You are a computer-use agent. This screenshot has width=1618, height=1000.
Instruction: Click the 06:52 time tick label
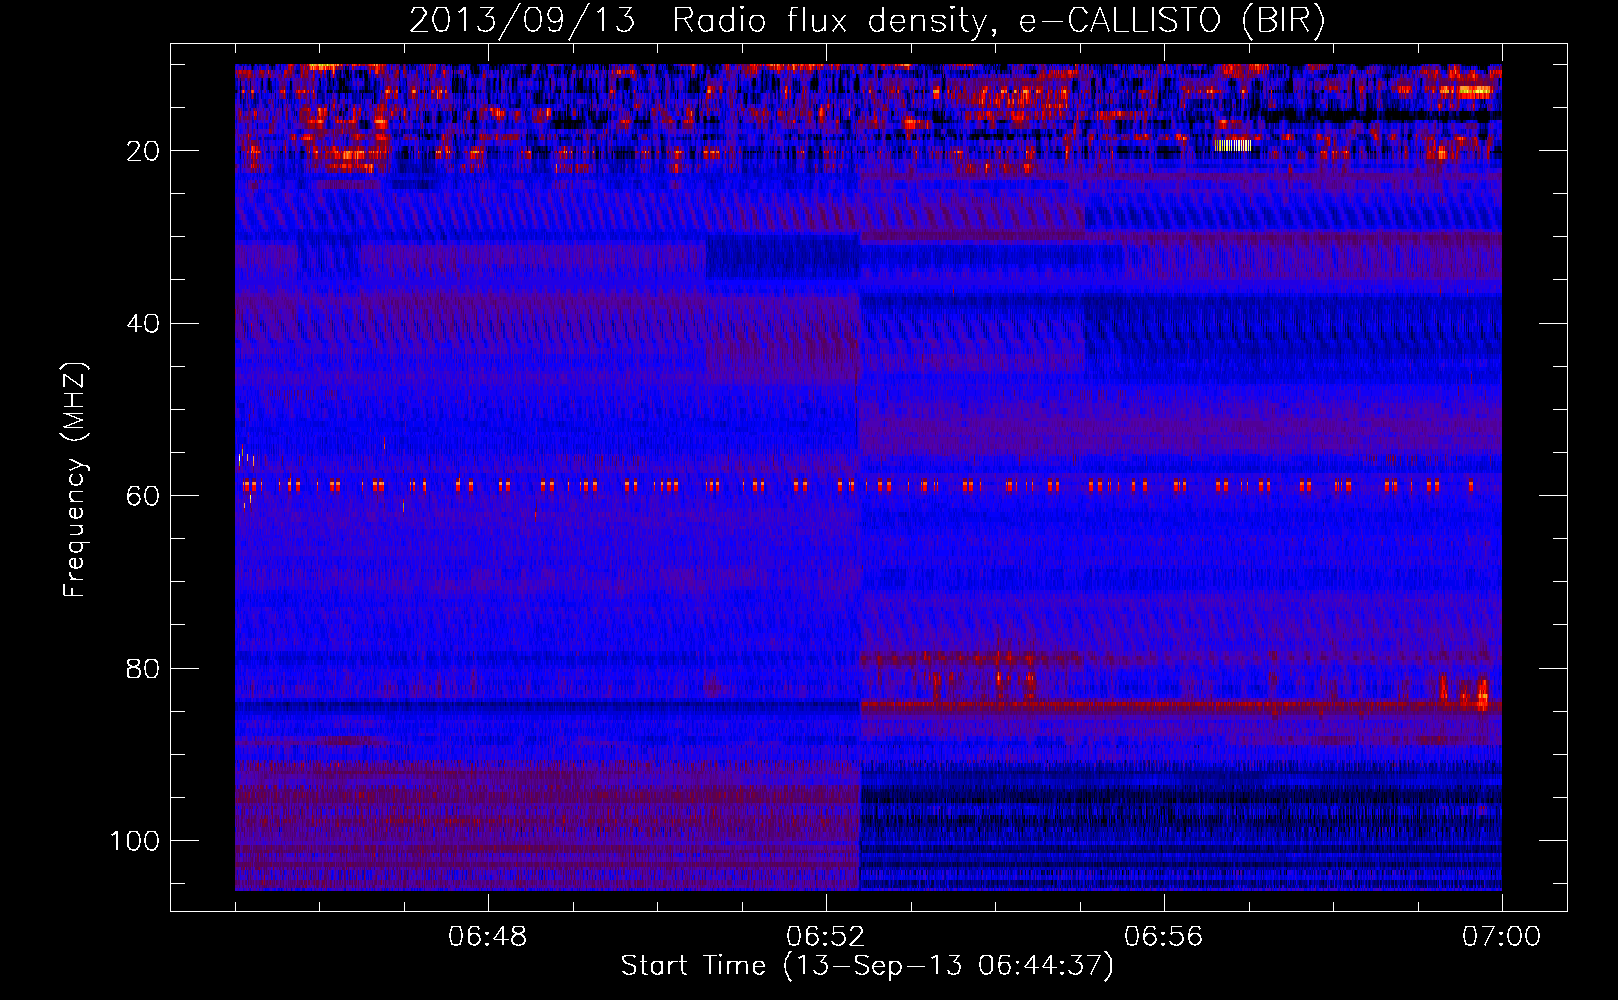[x=825, y=937]
